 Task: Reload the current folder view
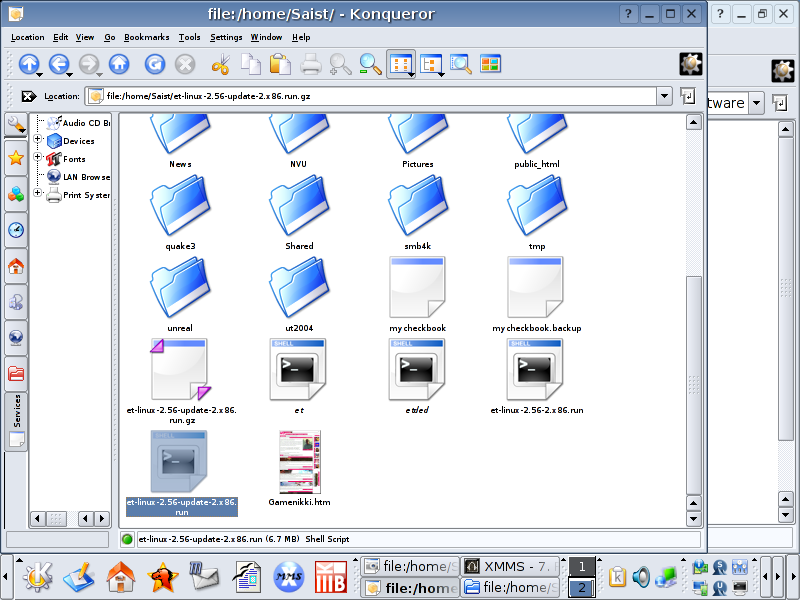(x=154, y=64)
